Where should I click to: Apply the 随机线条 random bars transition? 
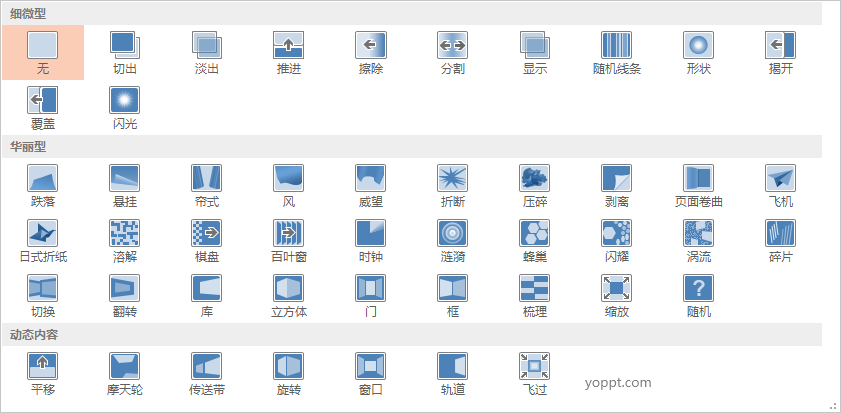(x=617, y=52)
